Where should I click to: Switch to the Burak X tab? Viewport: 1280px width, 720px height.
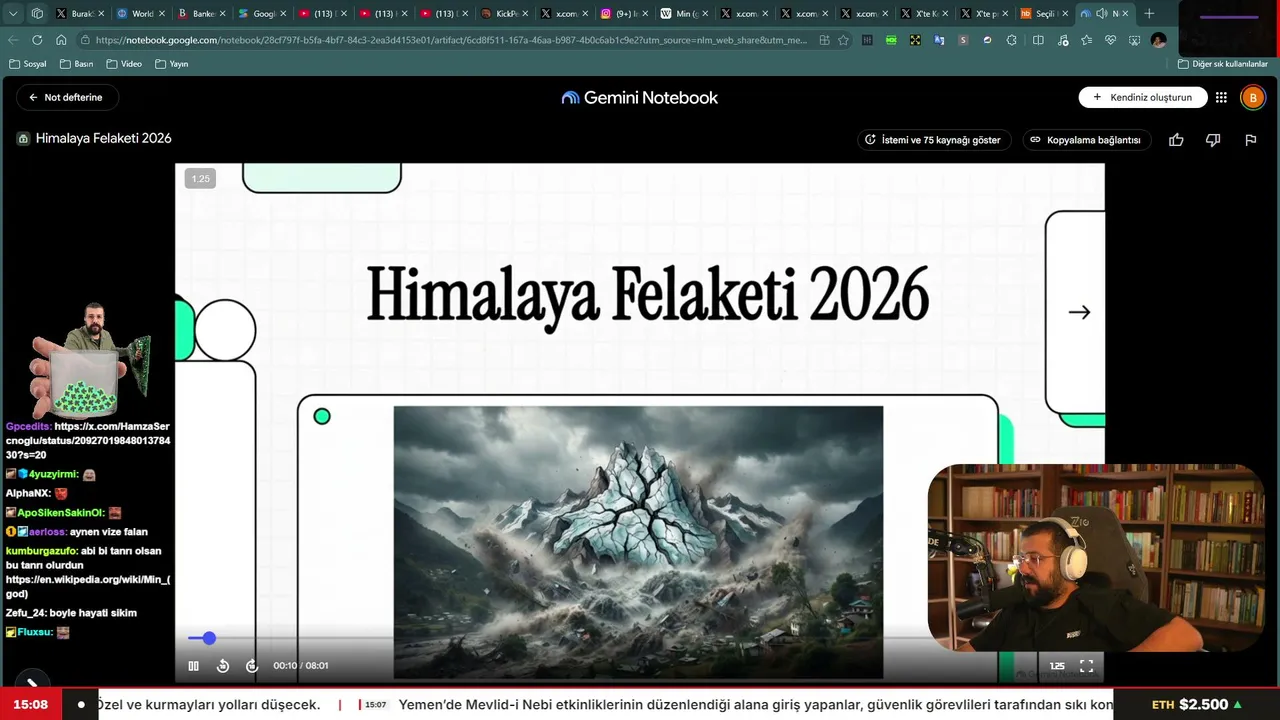[x=80, y=14]
